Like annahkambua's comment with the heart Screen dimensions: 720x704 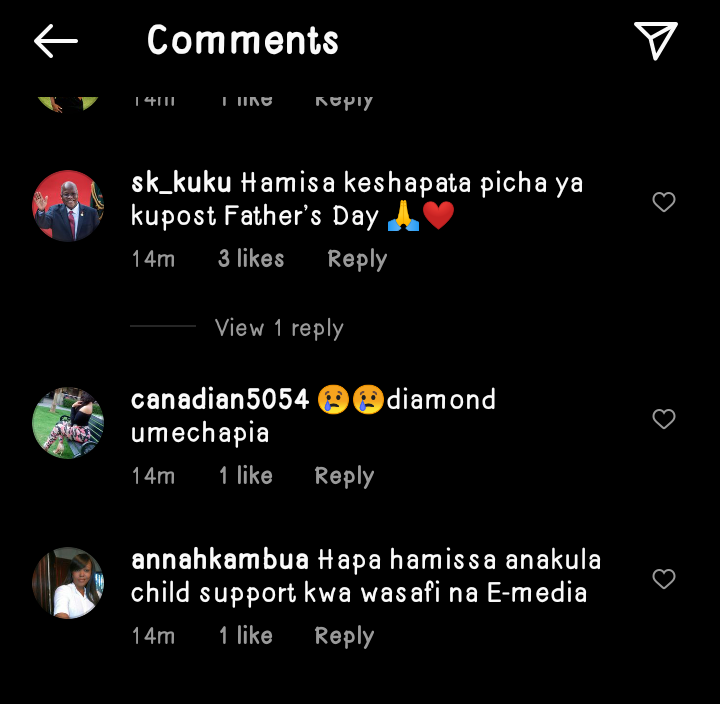click(664, 579)
